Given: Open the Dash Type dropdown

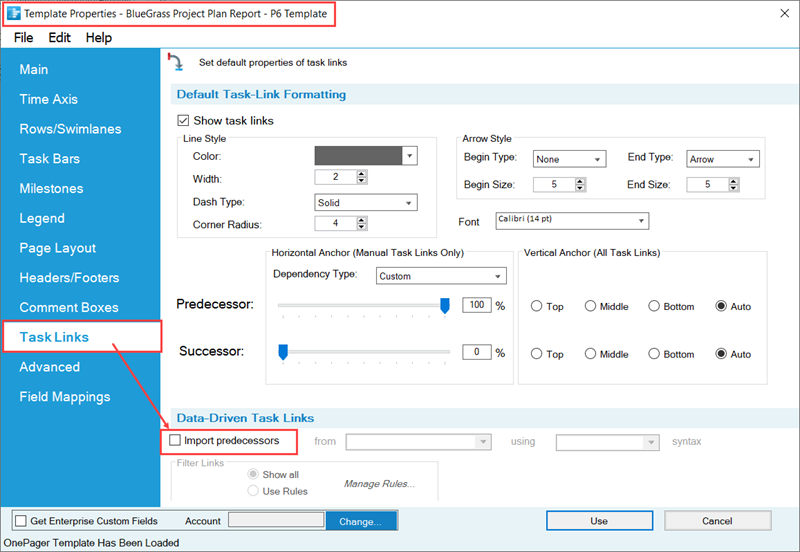Looking at the screenshot, I should coord(366,203).
